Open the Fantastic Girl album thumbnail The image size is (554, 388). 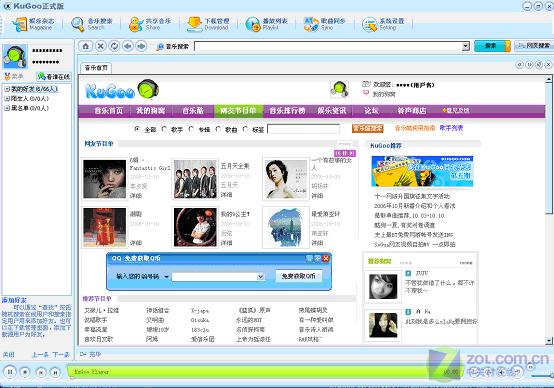(x=104, y=179)
